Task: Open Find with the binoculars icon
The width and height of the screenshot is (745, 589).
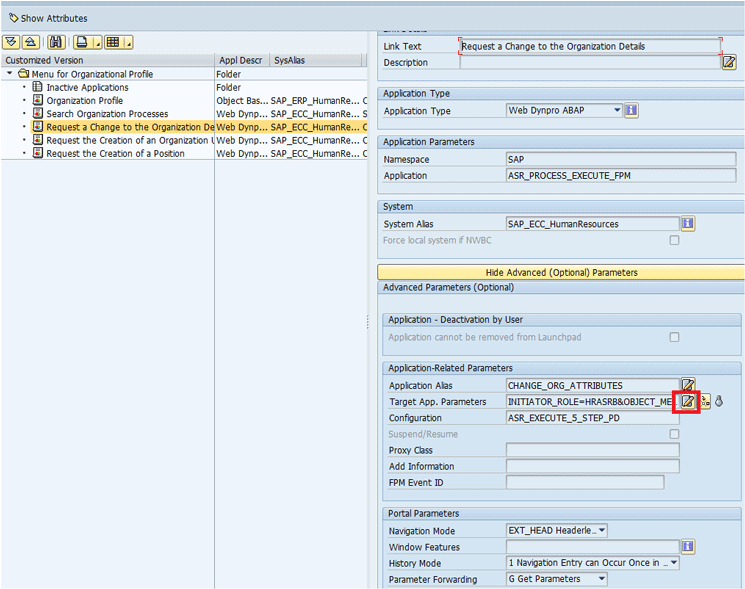Action: click(56, 42)
